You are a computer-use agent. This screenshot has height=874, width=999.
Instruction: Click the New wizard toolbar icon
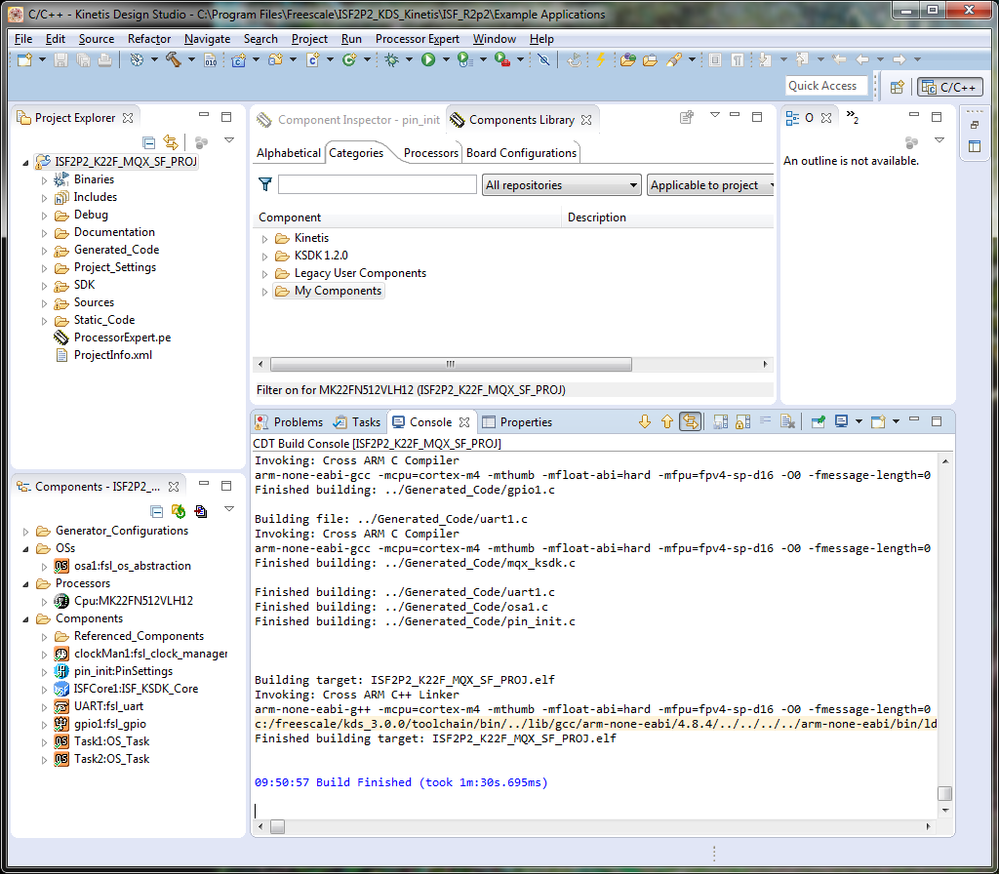click(25, 59)
